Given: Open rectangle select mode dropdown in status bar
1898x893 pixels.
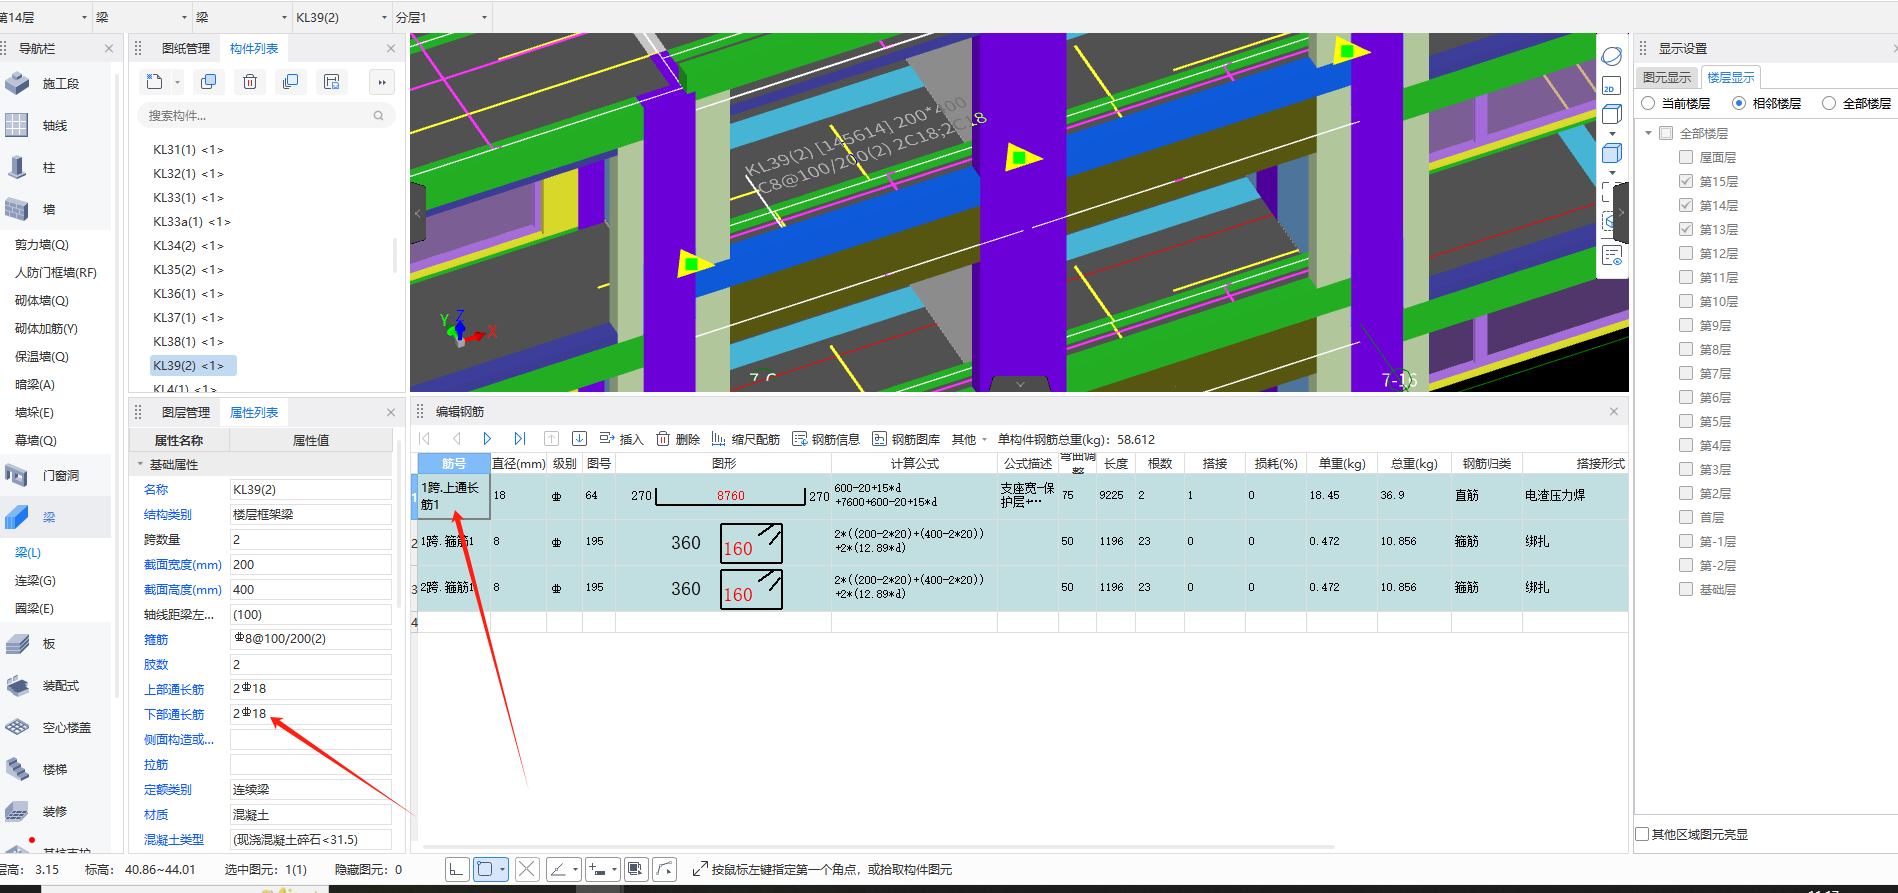Looking at the screenshot, I should coord(503,869).
